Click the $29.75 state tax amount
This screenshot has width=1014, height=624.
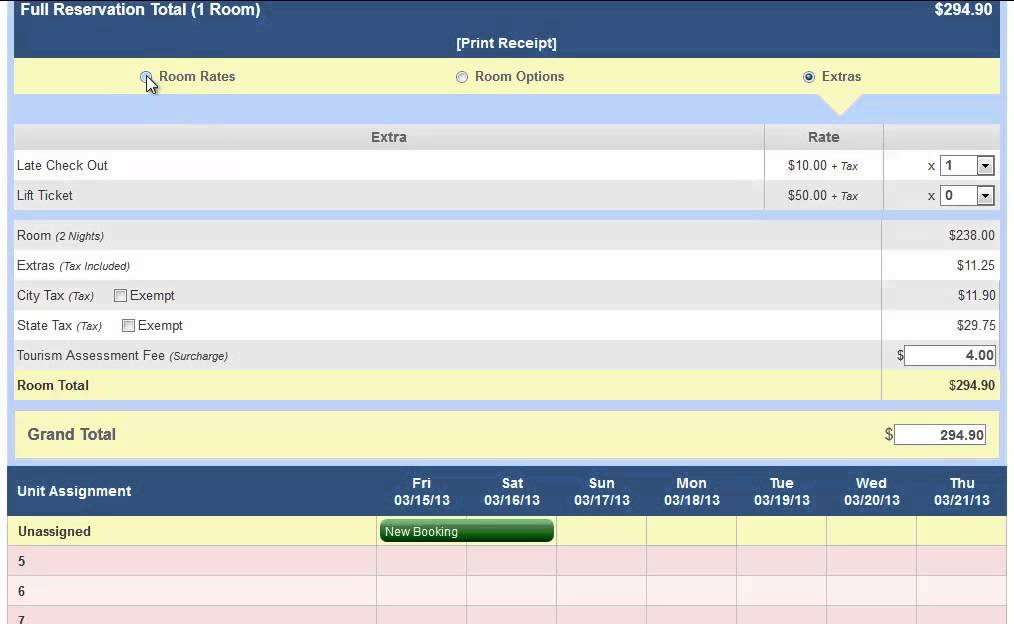976,325
